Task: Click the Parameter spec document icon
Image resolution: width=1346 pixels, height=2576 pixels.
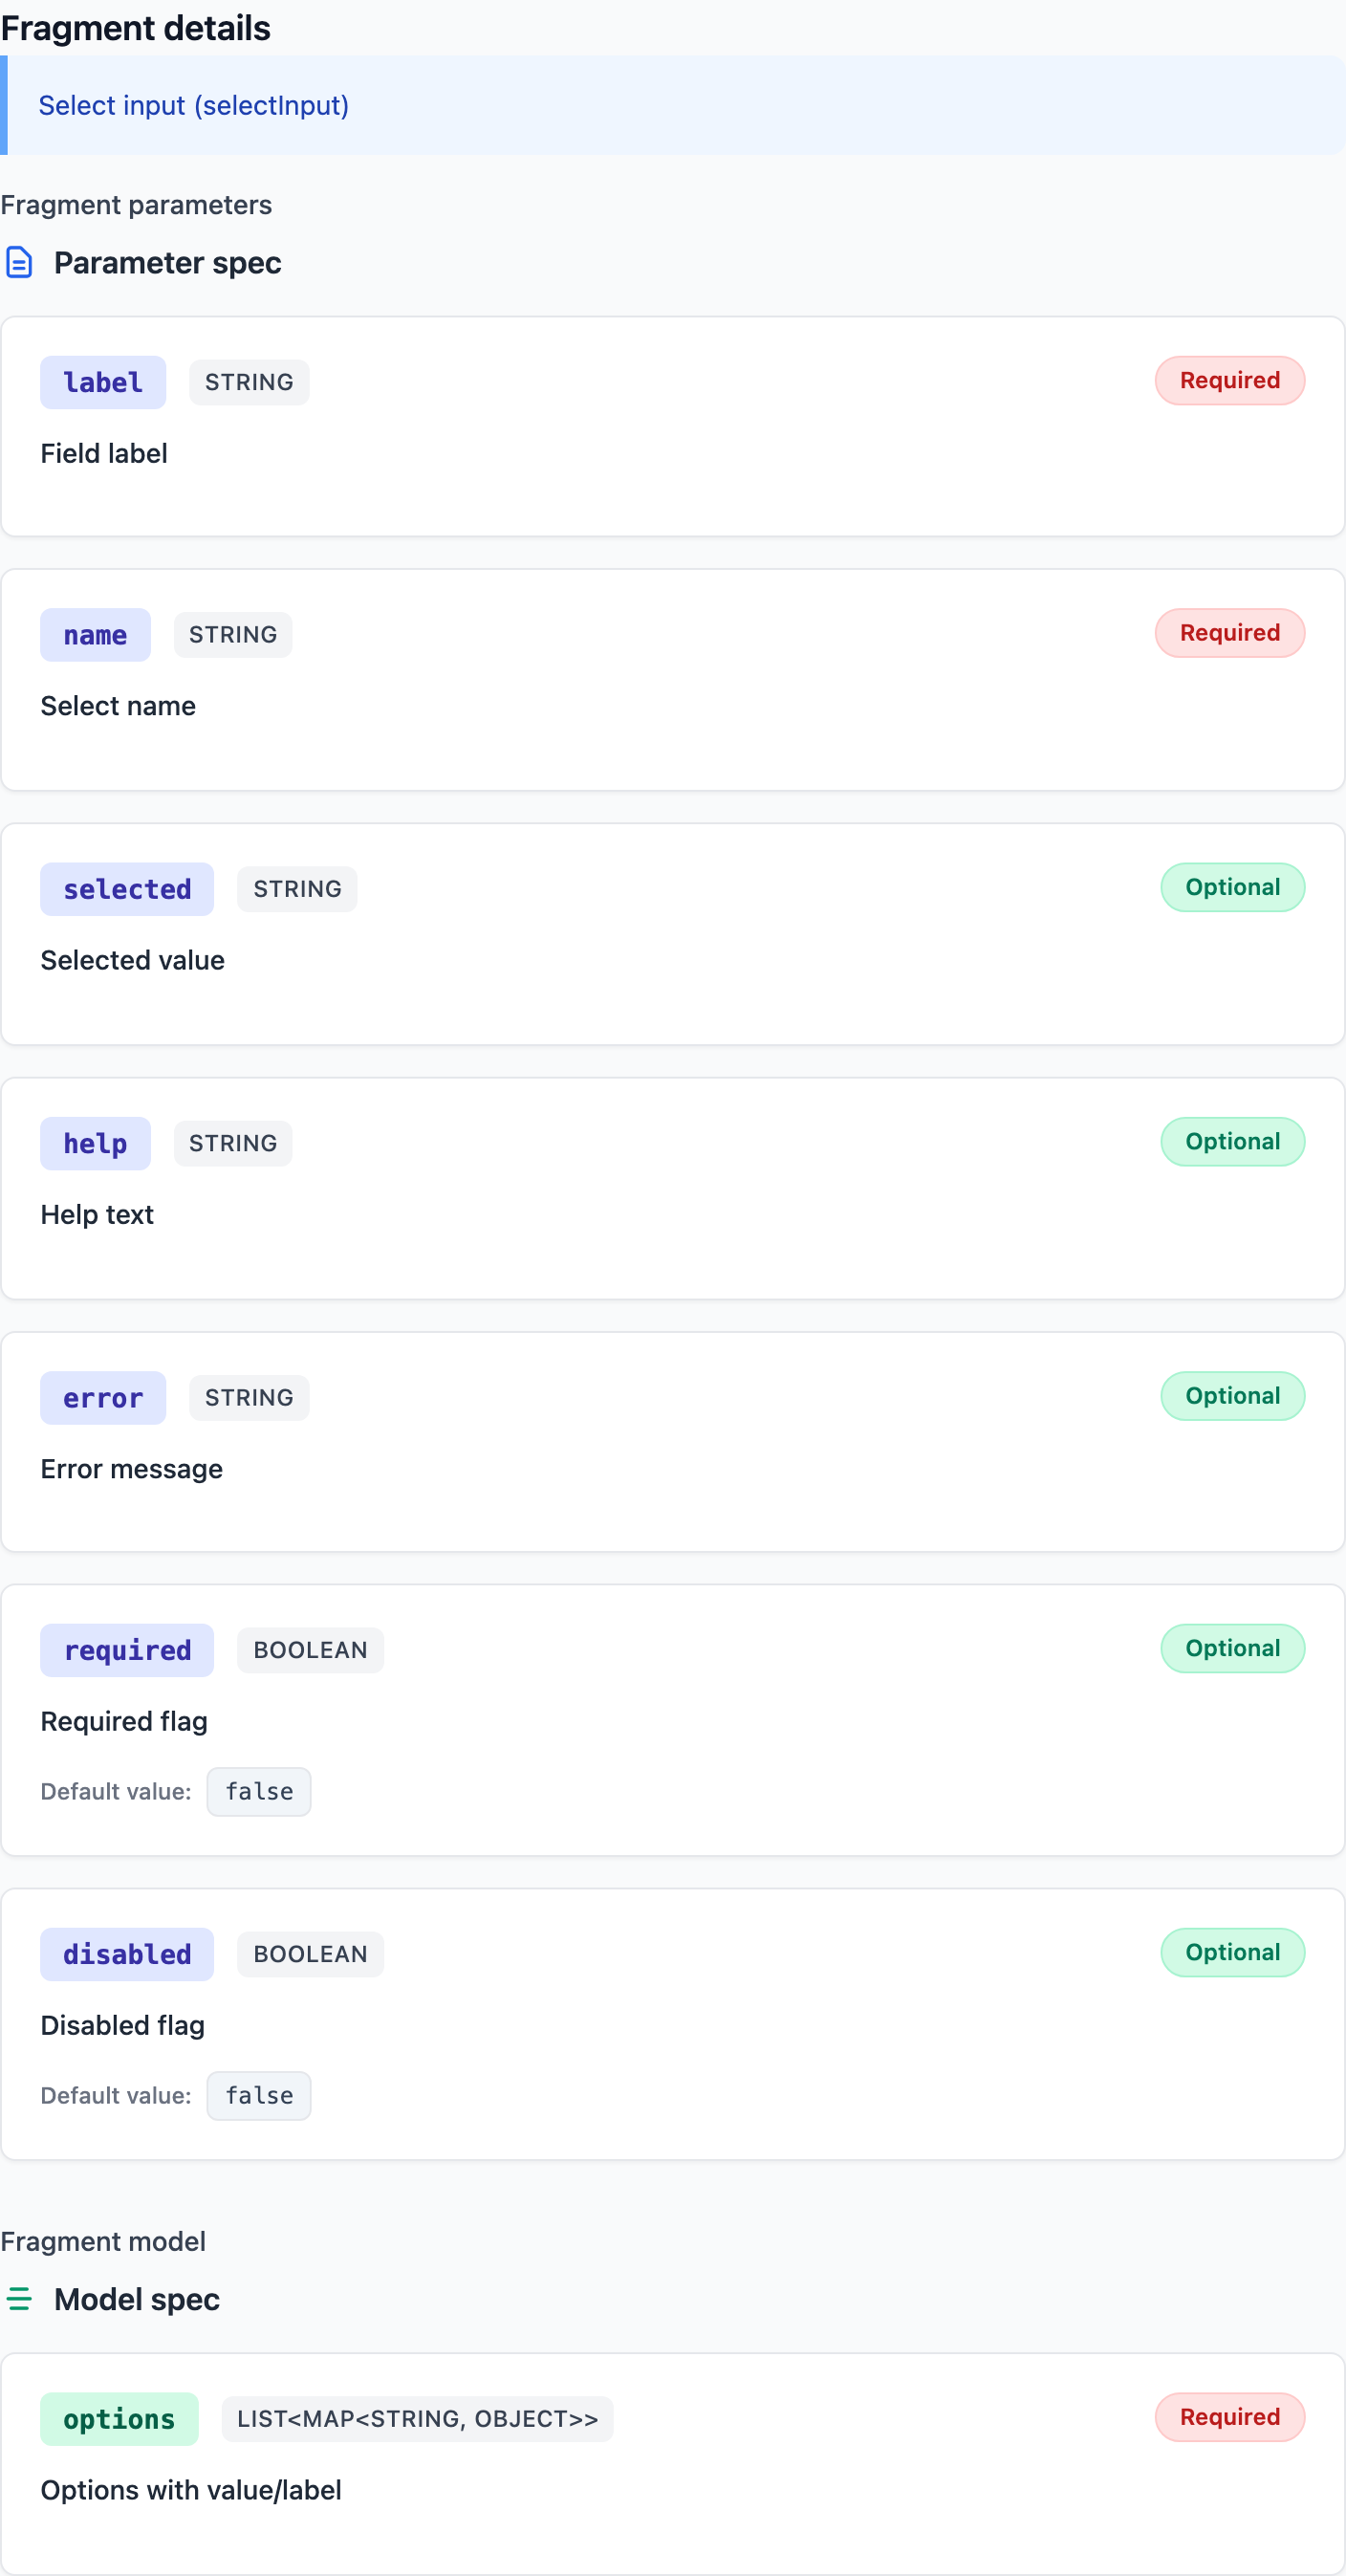Action: point(19,263)
